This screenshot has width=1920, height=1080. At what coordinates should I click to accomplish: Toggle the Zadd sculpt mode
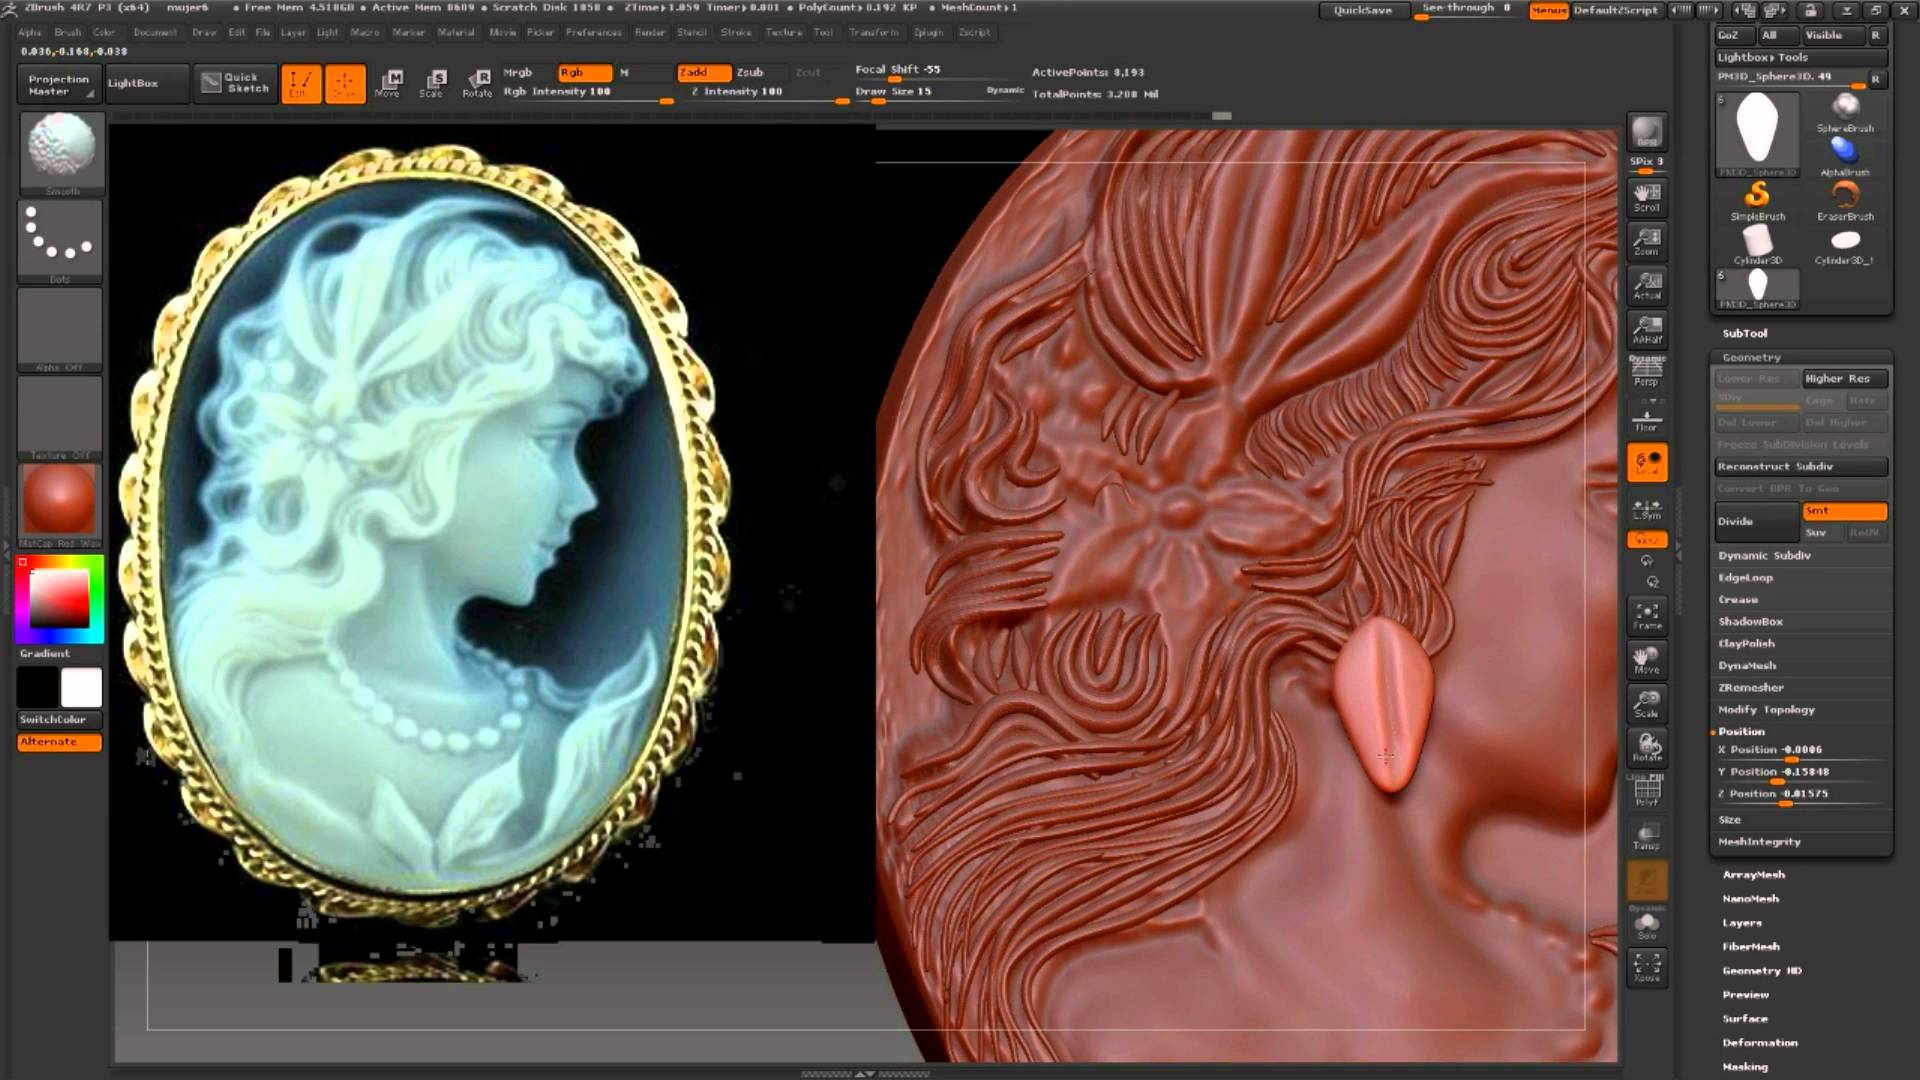pos(703,72)
